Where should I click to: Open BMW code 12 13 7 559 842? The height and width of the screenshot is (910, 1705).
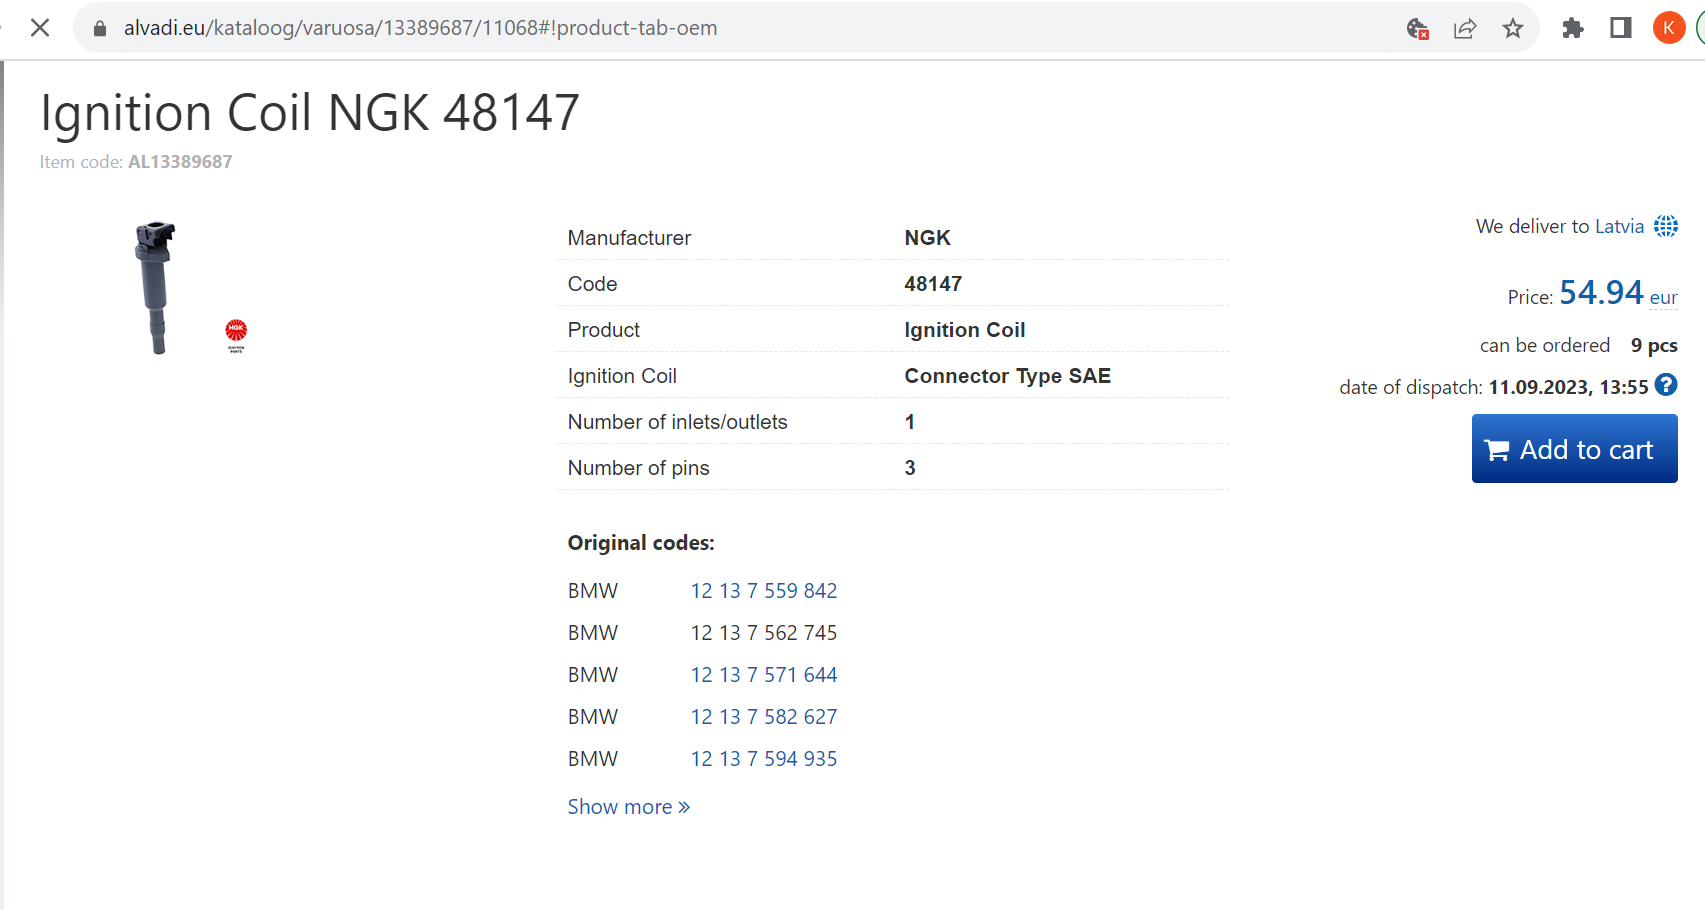click(763, 591)
